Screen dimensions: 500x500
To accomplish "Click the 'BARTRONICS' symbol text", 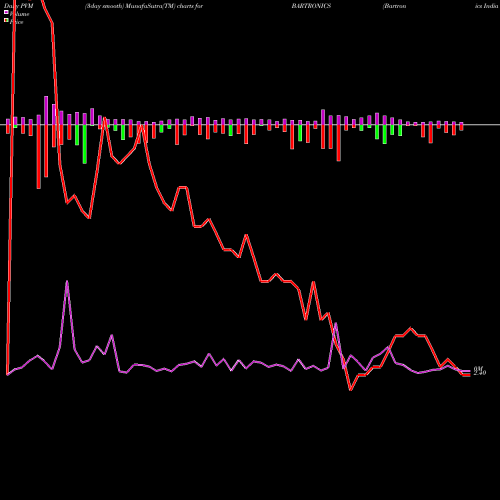I will tap(311, 6).
